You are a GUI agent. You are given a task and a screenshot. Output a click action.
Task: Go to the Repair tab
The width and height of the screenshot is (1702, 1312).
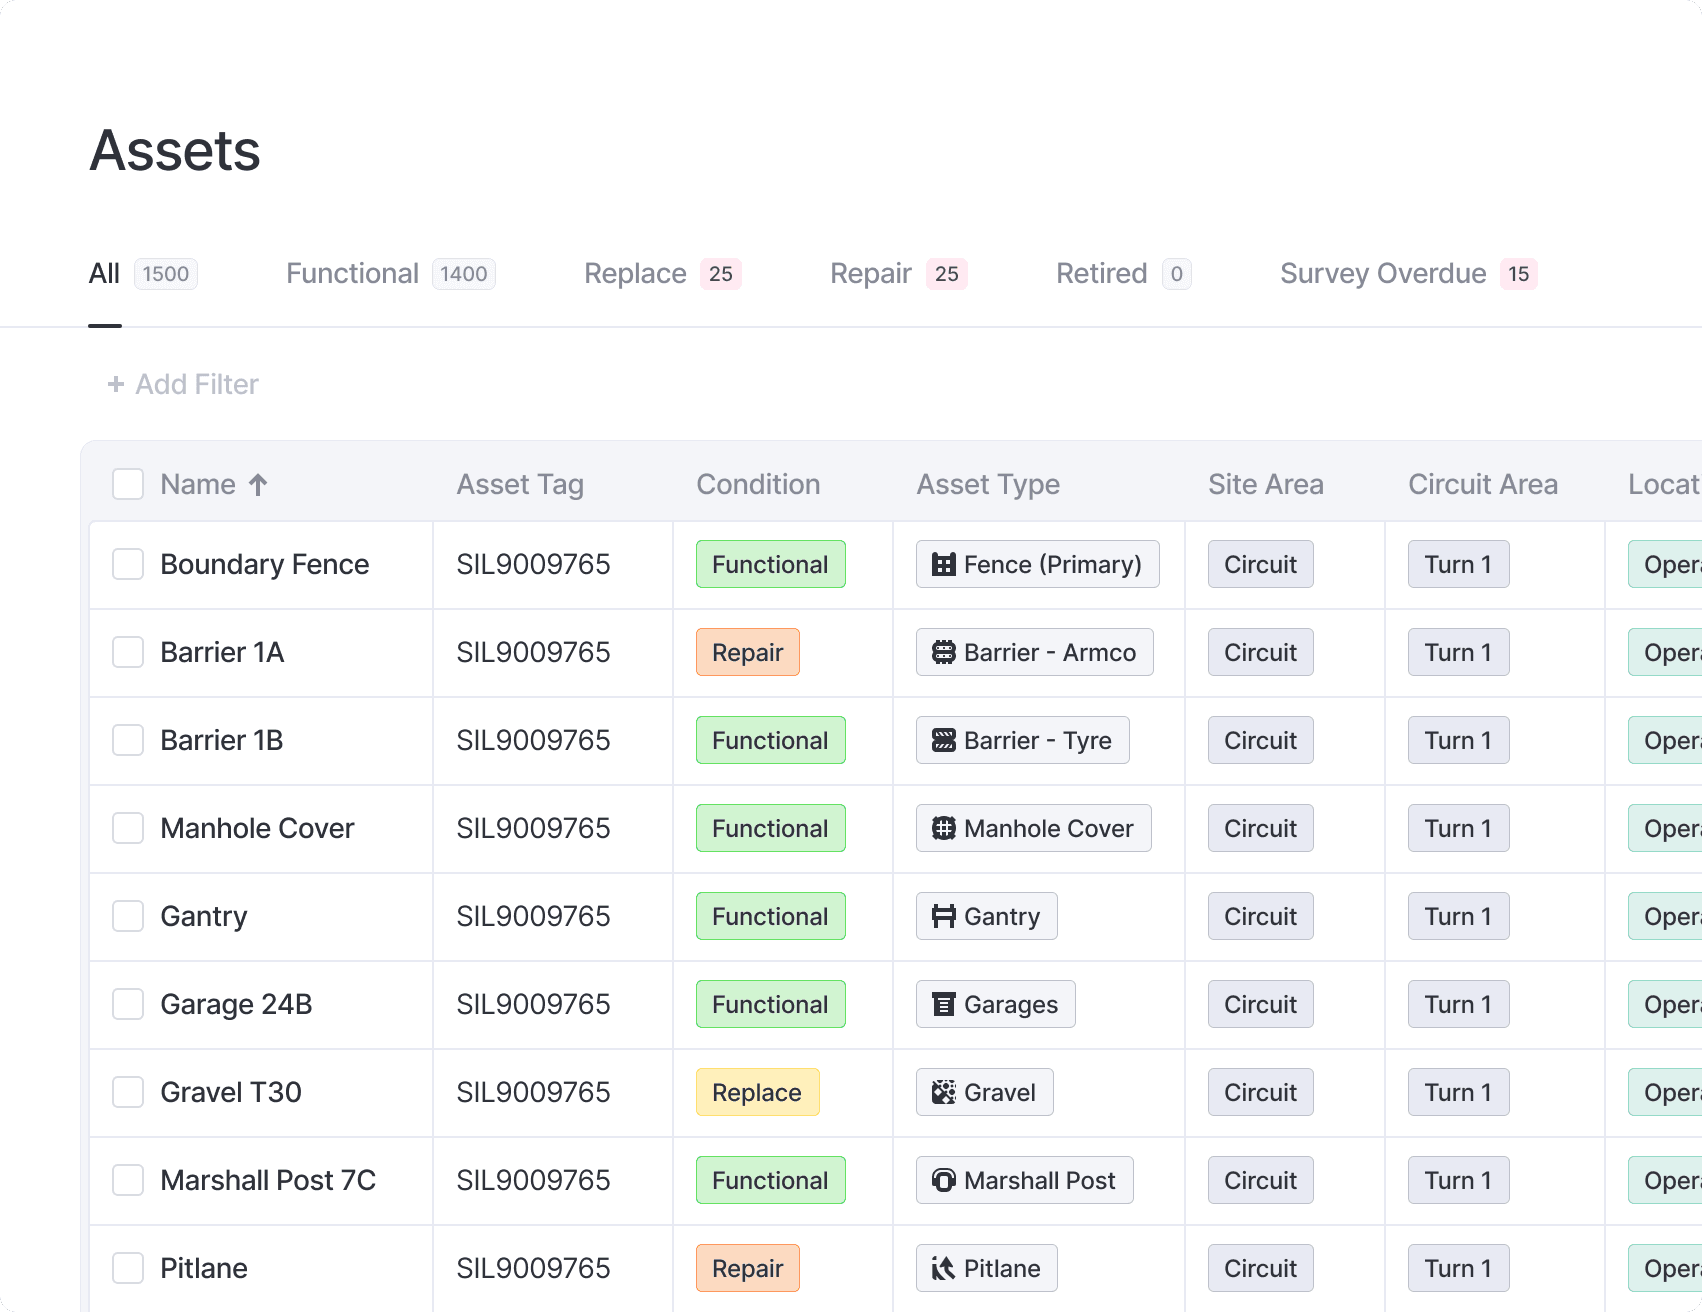pyautogui.click(x=899, y=274)
